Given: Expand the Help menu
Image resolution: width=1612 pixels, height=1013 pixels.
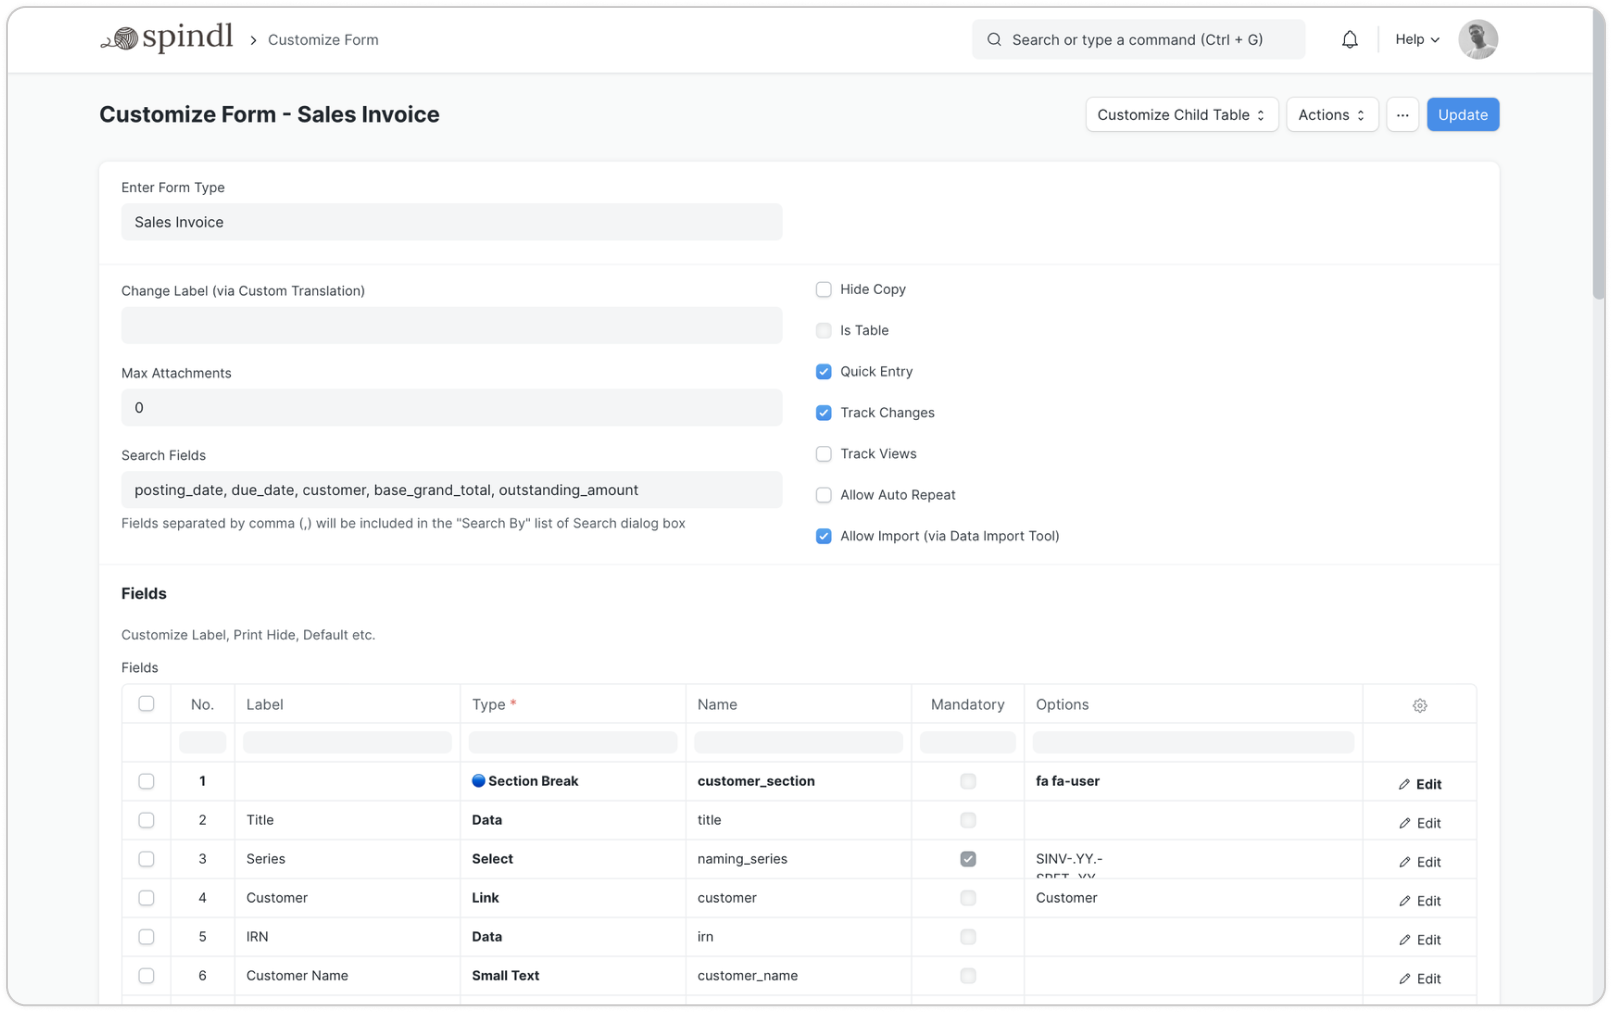Looking at the screenshot, I should click(1415, 39).
